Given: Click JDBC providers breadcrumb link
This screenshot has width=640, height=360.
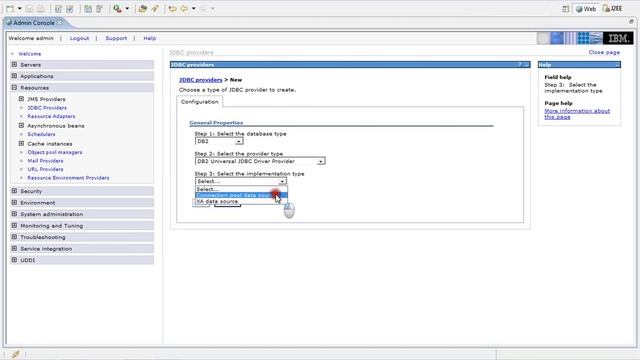Looking at the screenshot, I should point(200,80).
